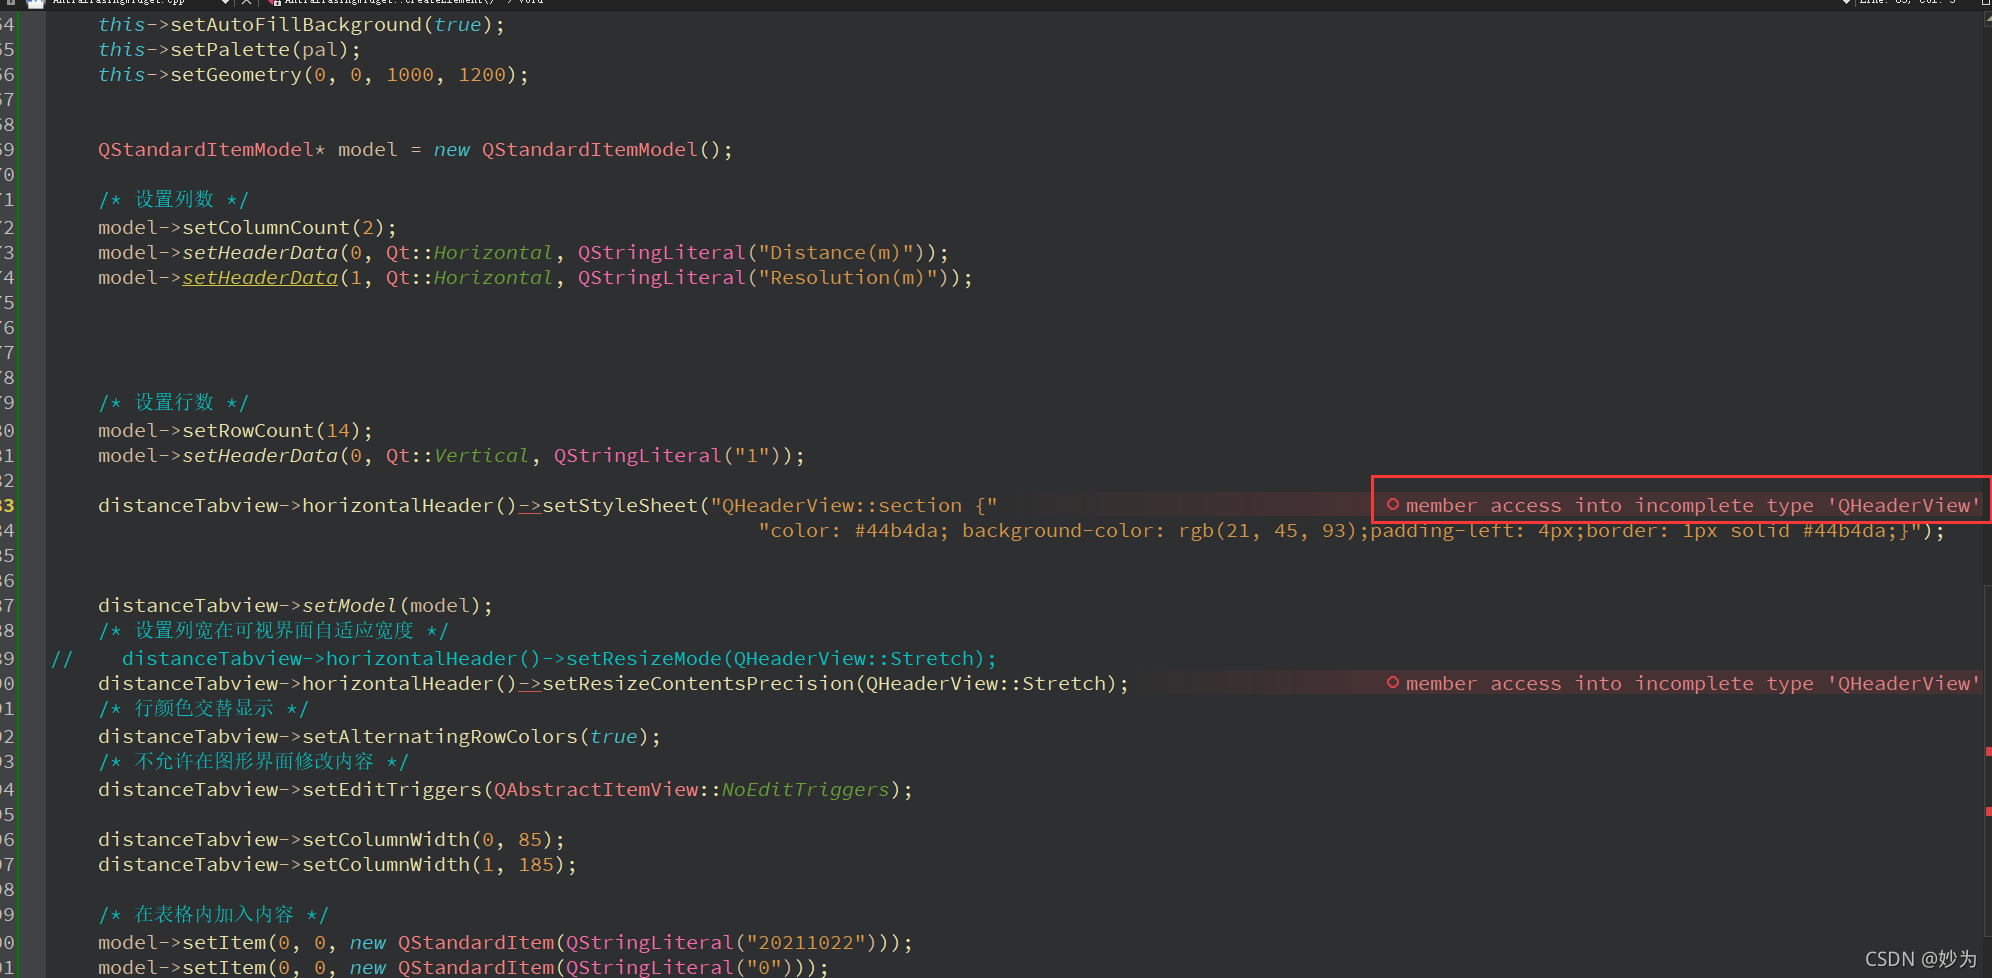
Task: Click the underlined setHeaderData call on line 174
Action: click(x=259, y=277)
